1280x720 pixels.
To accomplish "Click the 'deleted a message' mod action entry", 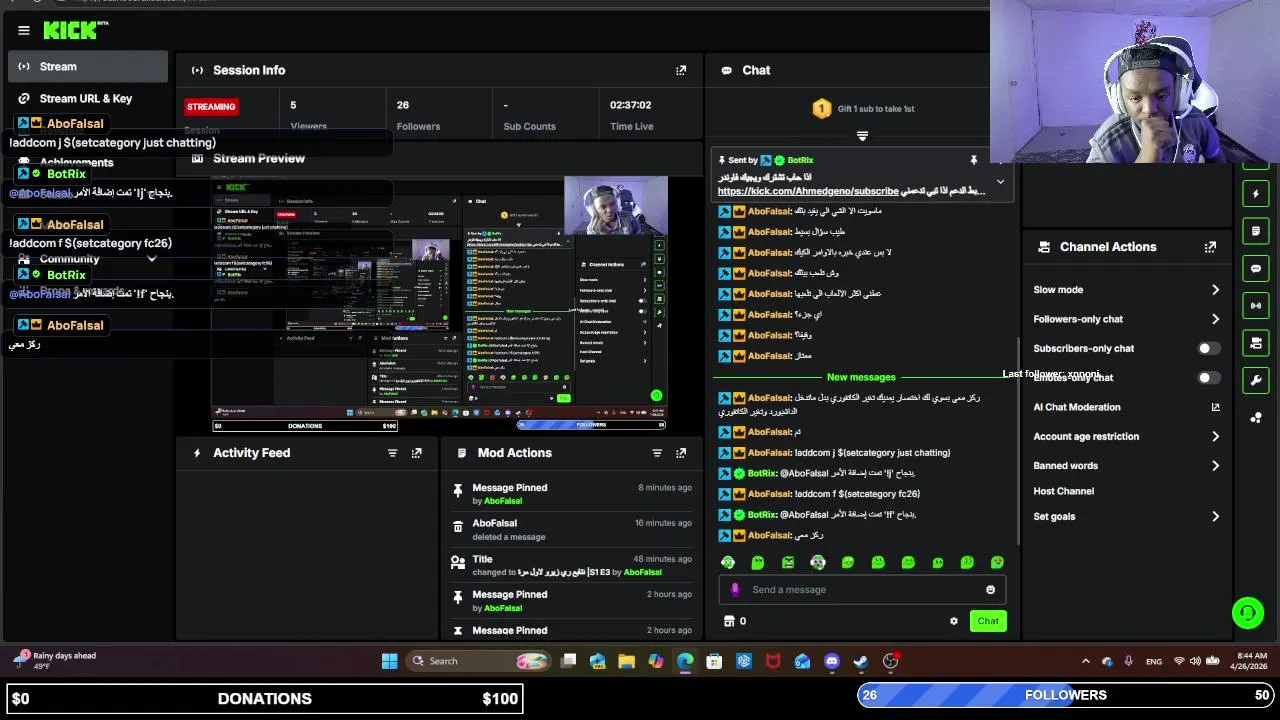I will point(573,530).
